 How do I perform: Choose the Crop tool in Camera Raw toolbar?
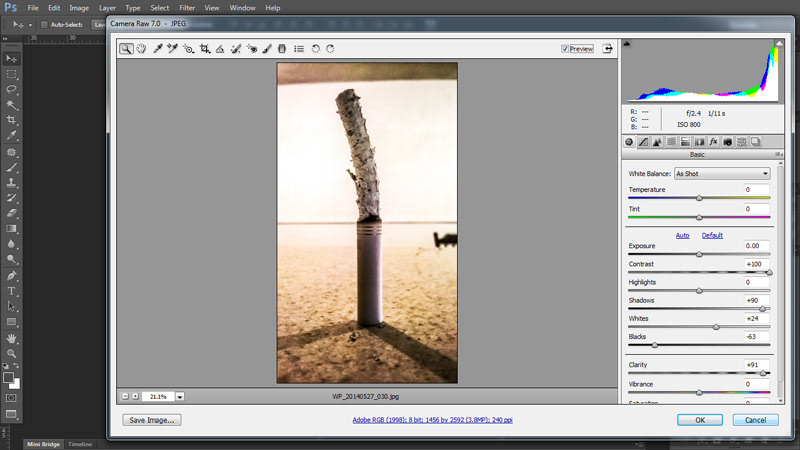coord(205,48)
